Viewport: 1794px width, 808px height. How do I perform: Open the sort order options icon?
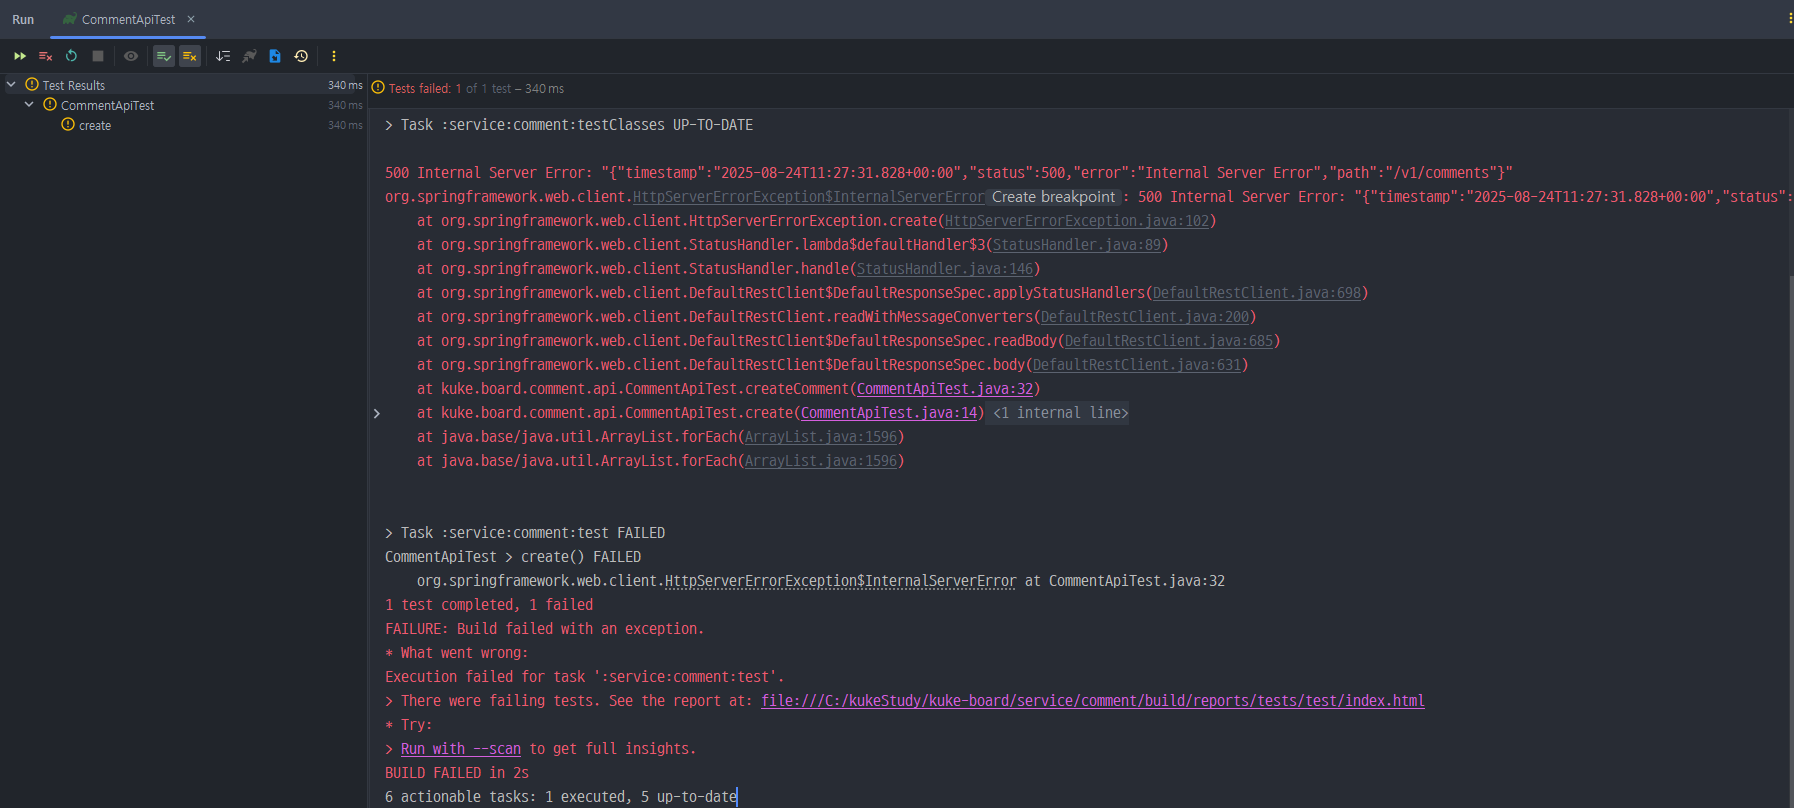[x=223, y=56]
